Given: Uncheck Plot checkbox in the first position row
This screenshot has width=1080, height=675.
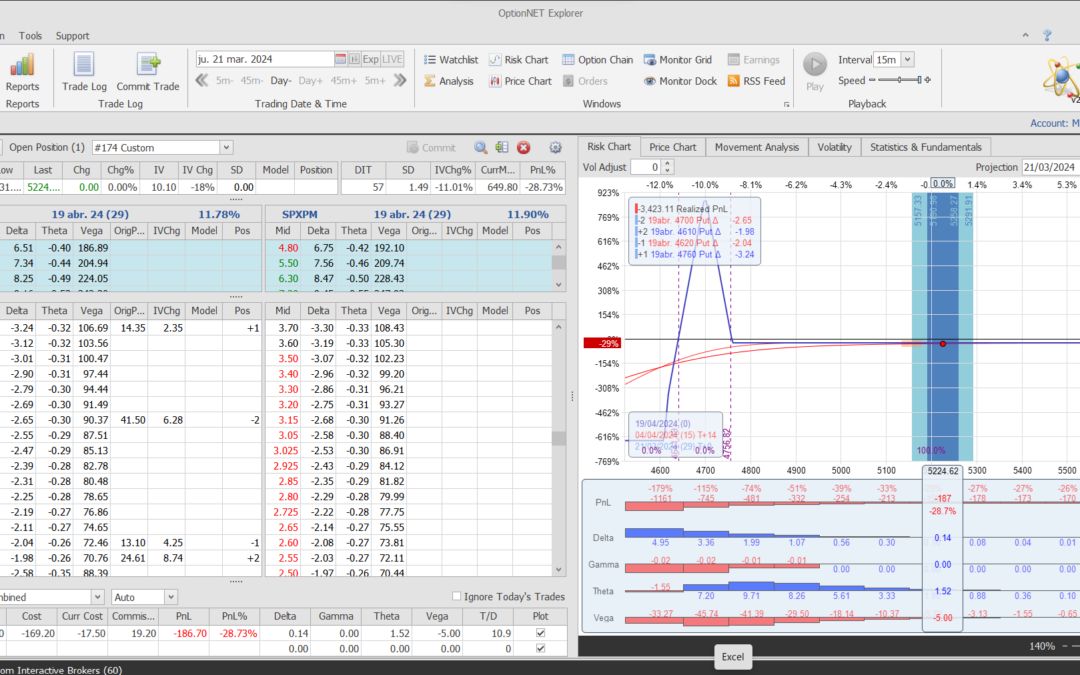Looking at the screenshot, I should pos(541,633).
